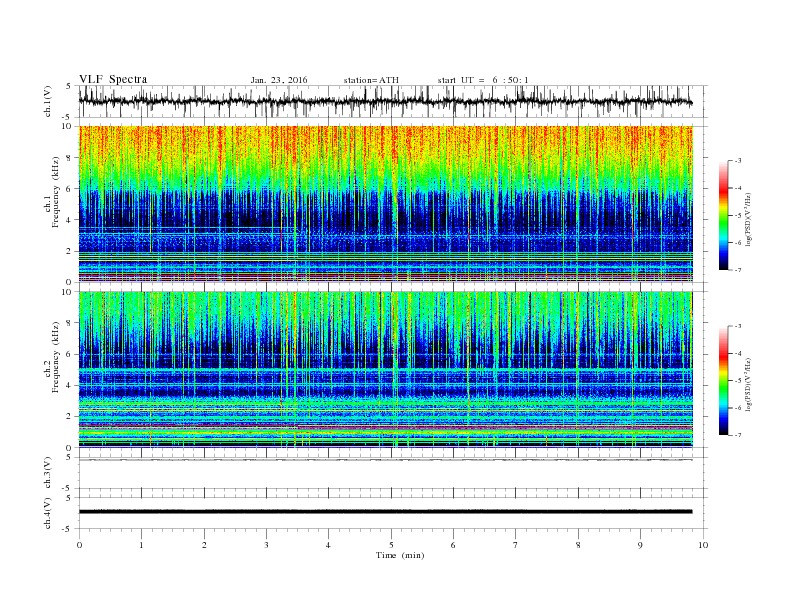Click the '4' kHz tick on ch.2 frequency axis
This screenshot has height=612, width=792.
click(69, 385)
